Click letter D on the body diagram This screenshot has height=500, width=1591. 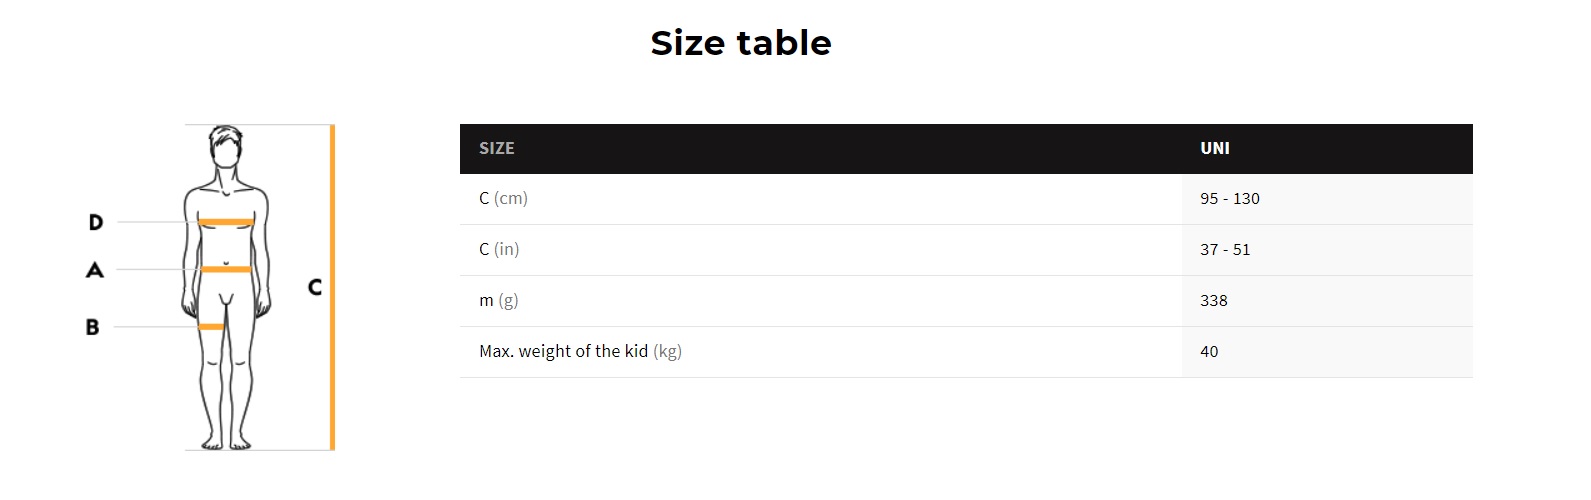(x=96, y=222)
